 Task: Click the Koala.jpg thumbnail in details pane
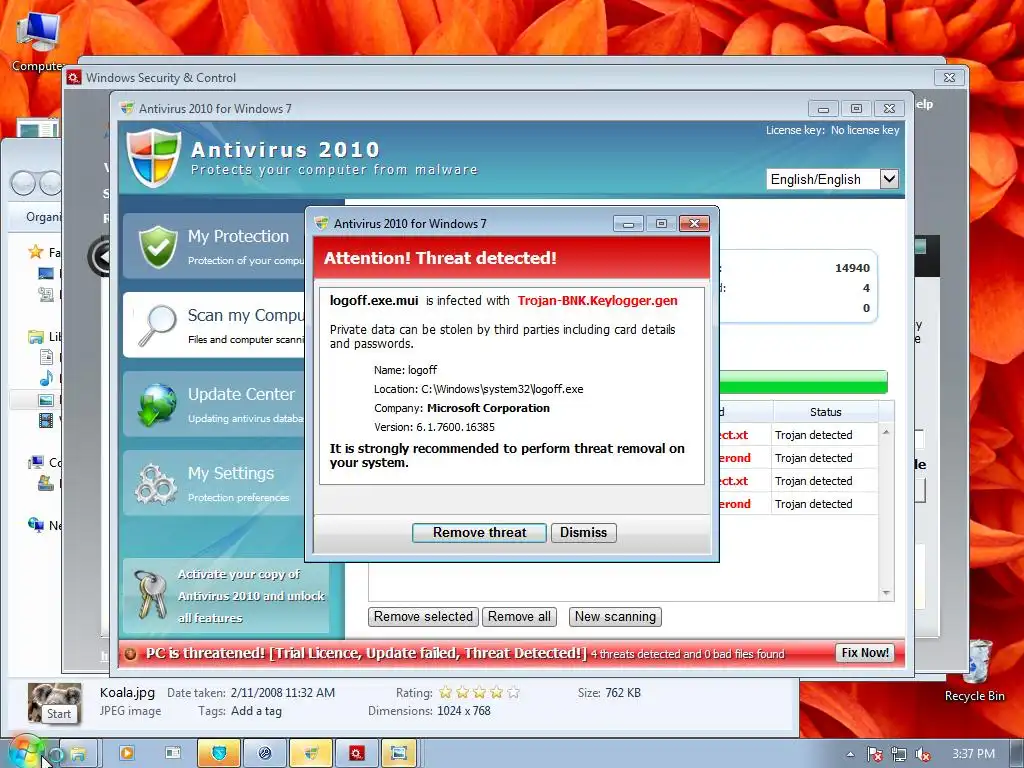54,702
